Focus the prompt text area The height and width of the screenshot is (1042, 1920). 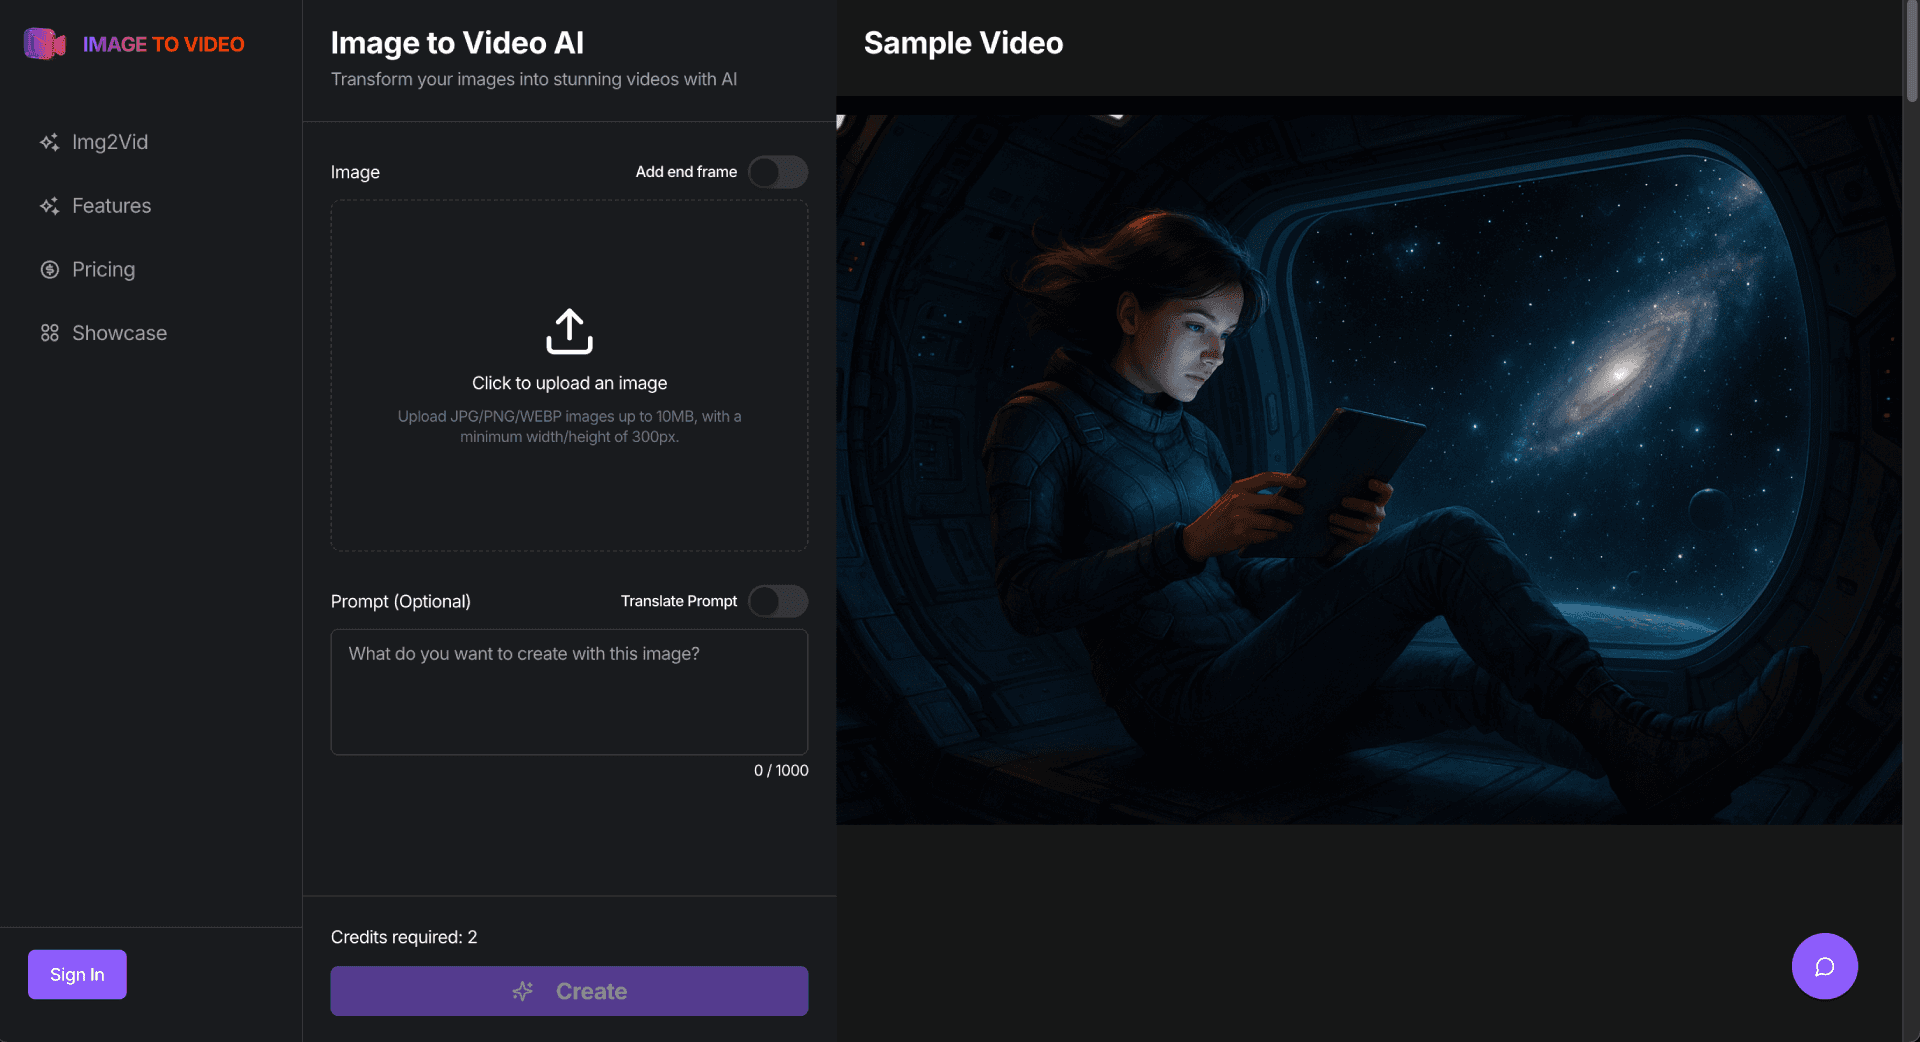[569, 692]
